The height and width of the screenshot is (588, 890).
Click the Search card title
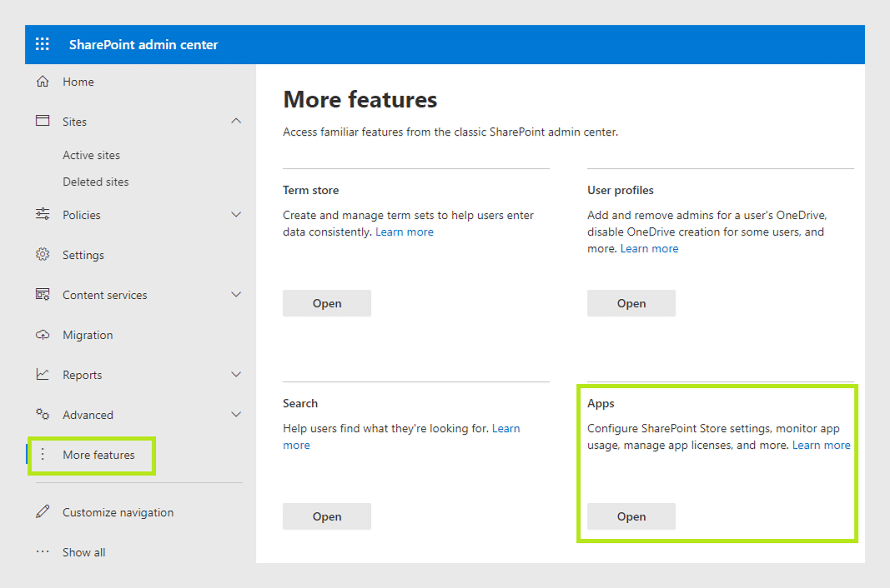(x=300, y=404)
